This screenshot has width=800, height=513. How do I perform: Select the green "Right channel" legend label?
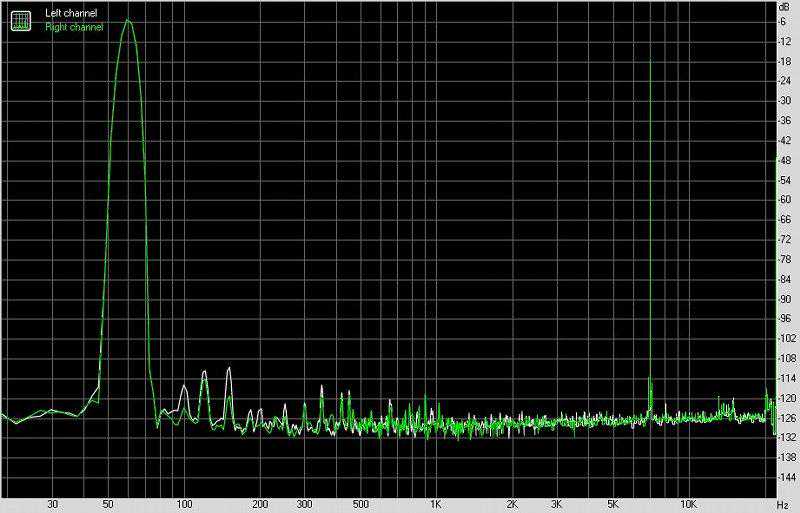73,27
